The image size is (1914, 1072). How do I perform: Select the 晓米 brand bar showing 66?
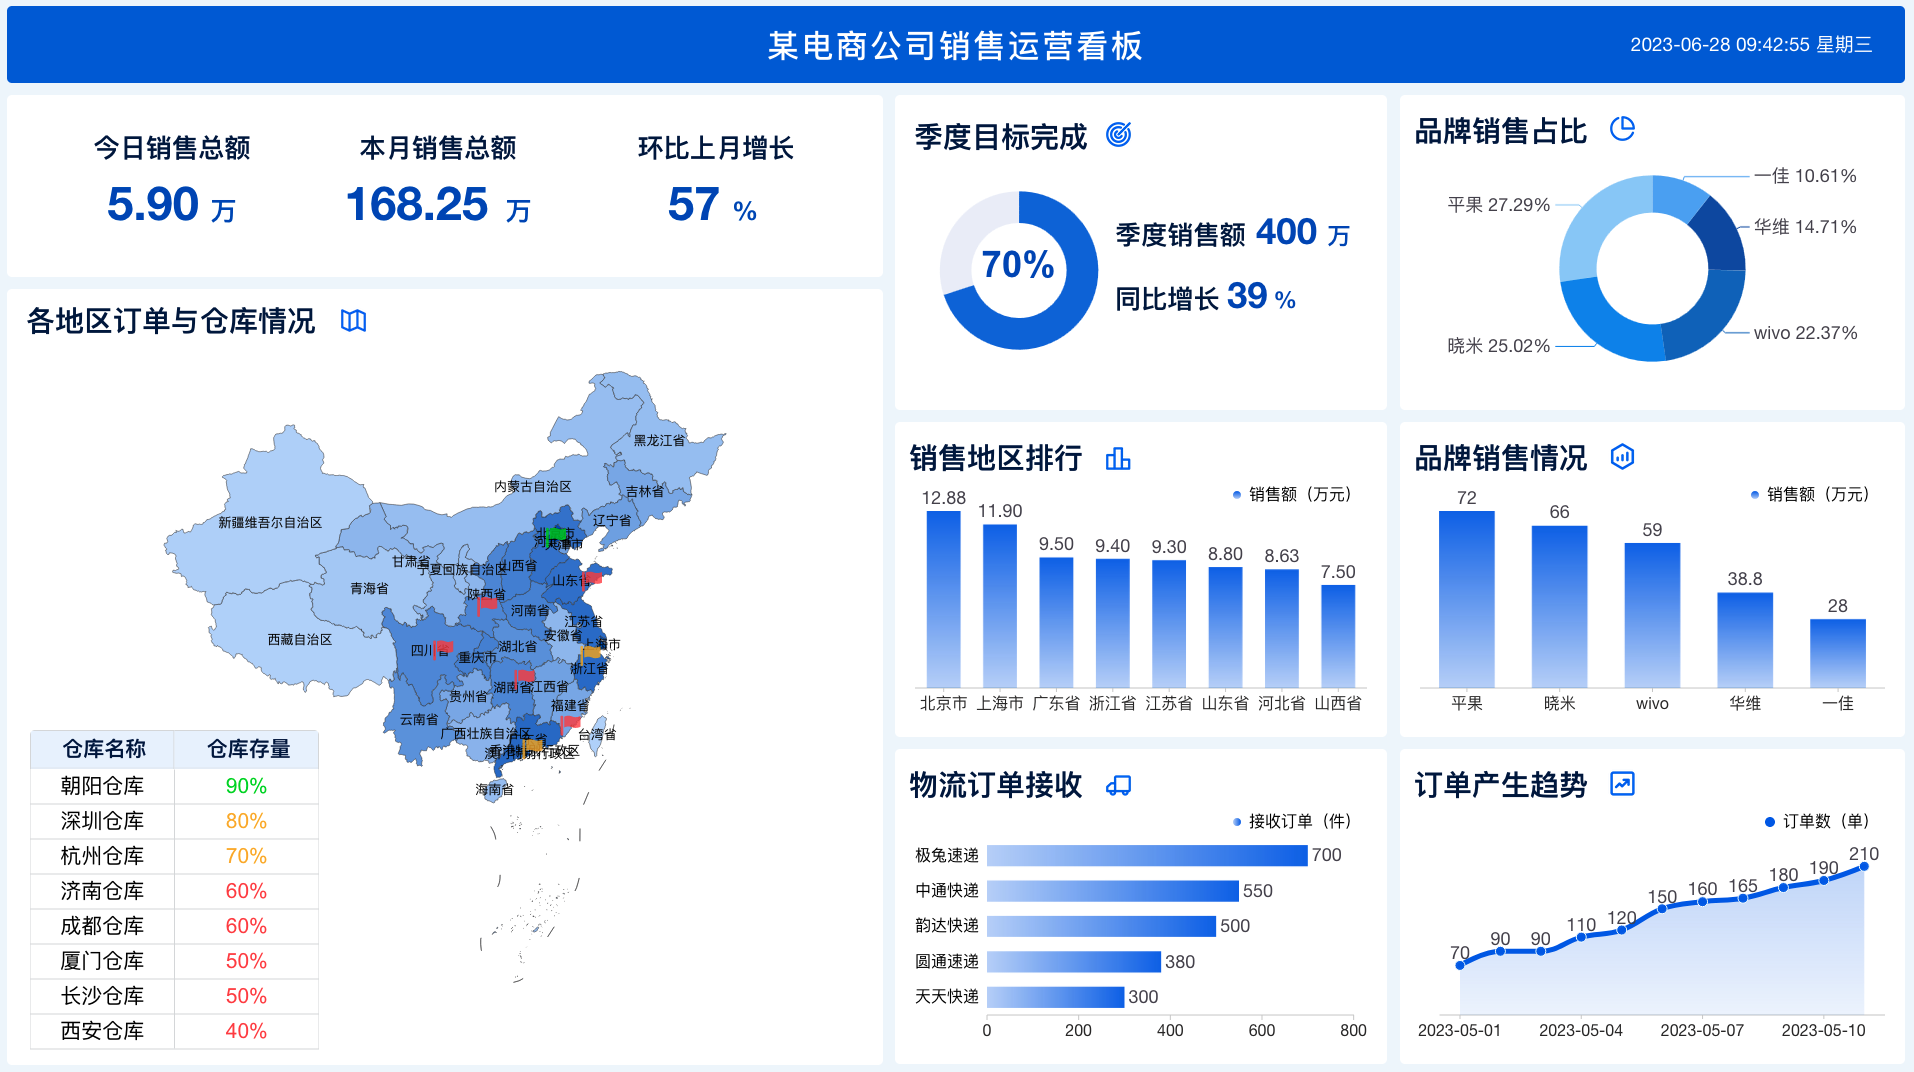1559,606
